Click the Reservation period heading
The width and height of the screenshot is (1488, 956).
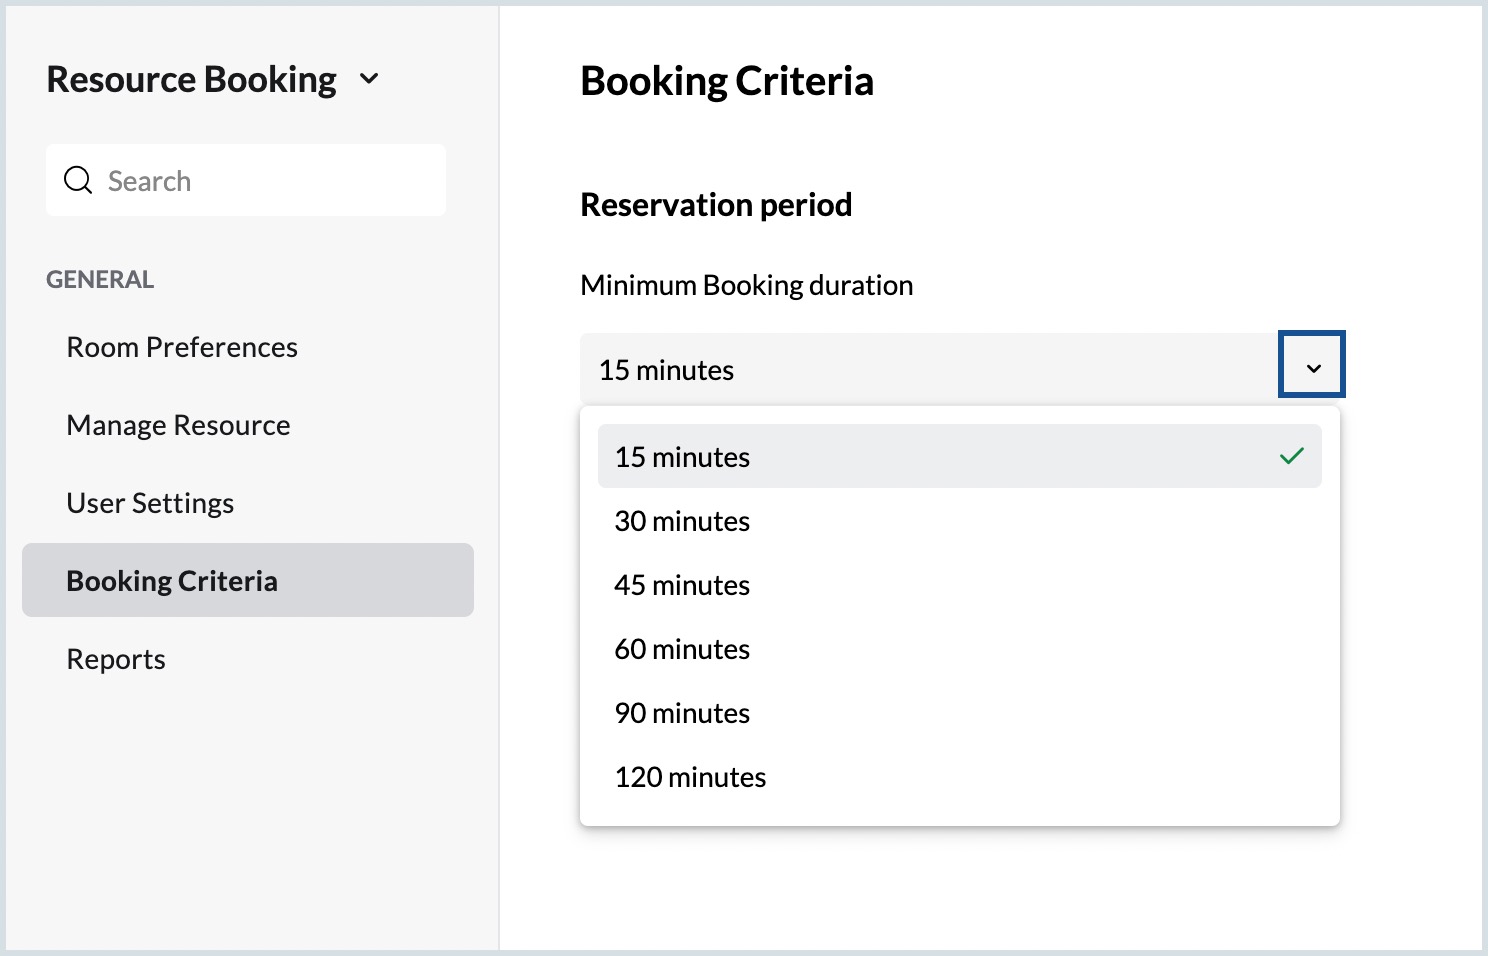coord(716,205)
